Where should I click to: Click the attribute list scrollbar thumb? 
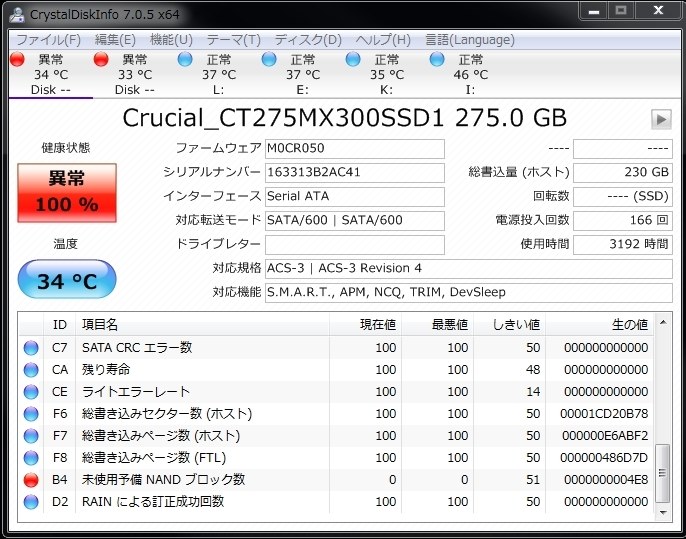pyautogui.click(x=663, y=473)
